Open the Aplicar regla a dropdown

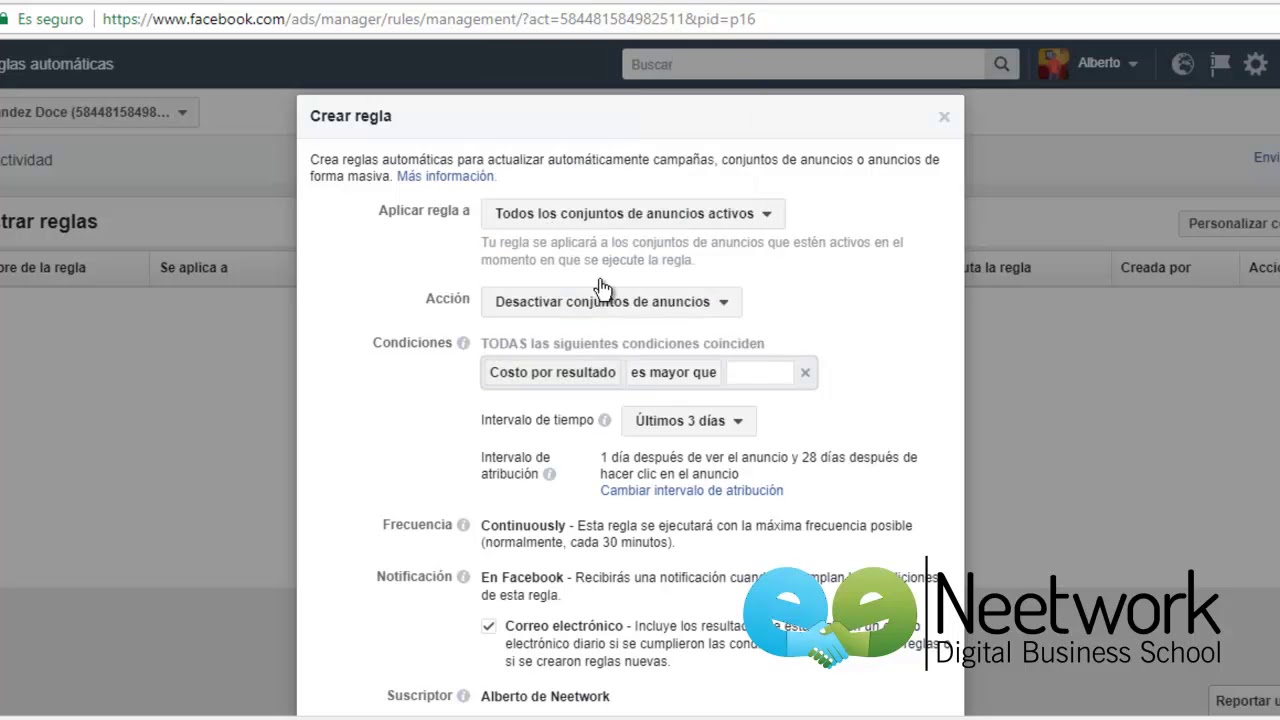pyautogui.click(x=633, y=214)
